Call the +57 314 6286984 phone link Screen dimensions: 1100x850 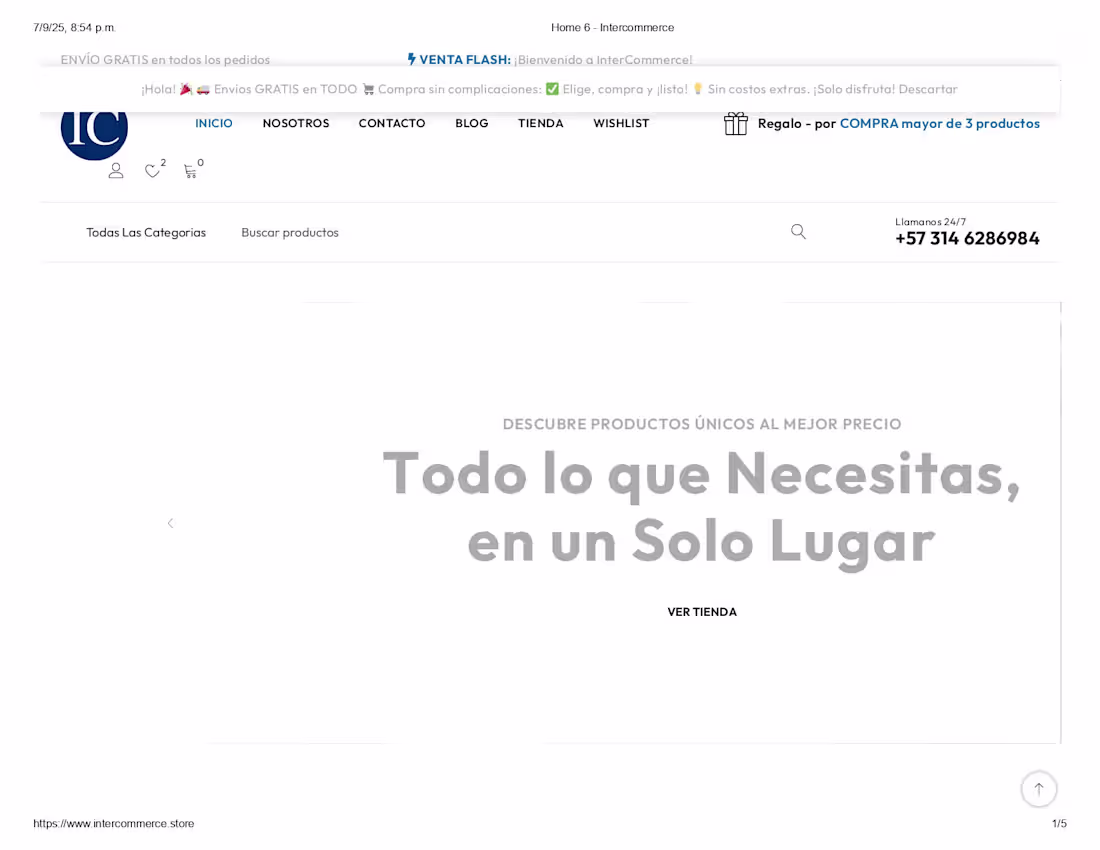click(x=966, y=238)
